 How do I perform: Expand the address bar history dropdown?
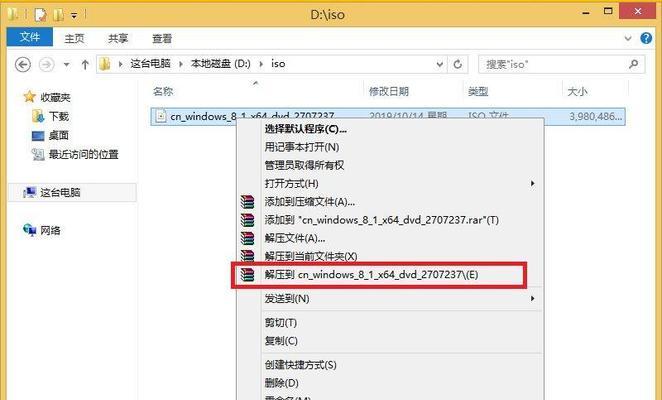(x=440, y=65)
